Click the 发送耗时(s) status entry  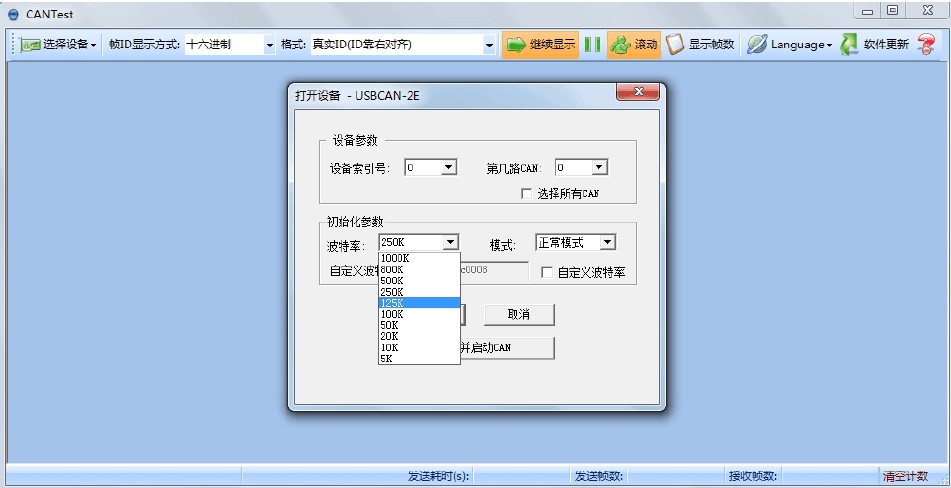[439, 476]
